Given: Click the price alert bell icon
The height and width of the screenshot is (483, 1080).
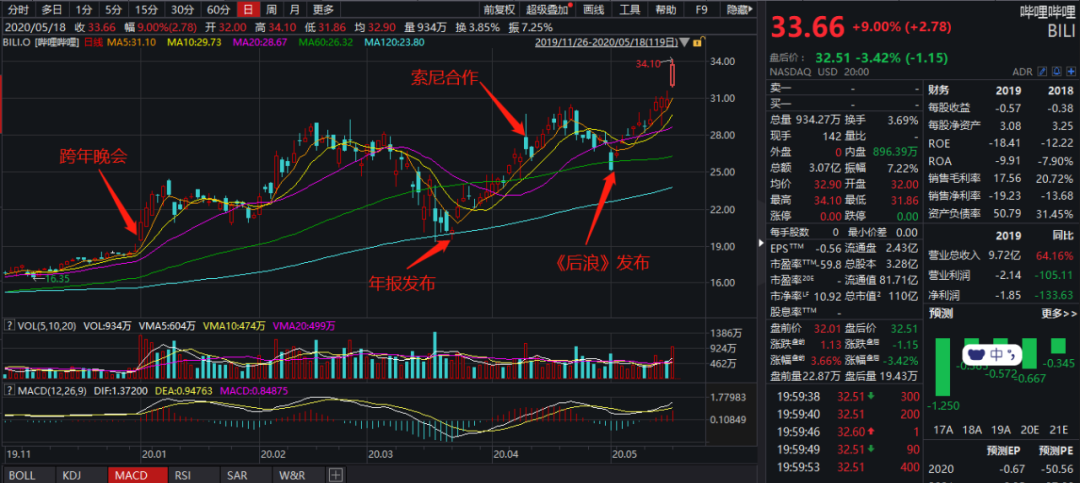Looking at the screenshot, I should tap(1056, 71).
